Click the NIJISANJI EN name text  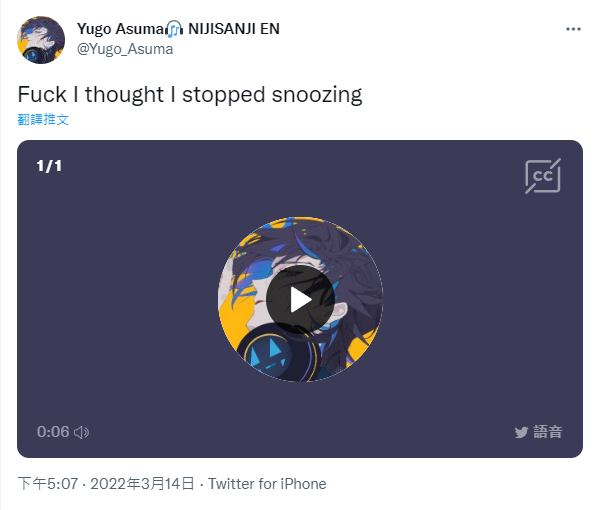coord(234,29)
